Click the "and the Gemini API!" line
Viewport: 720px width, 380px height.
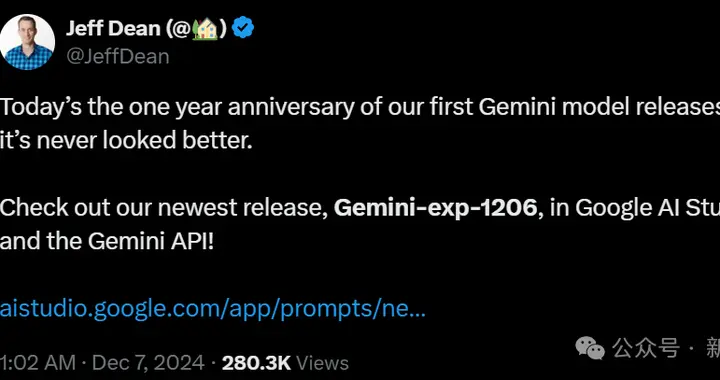[107, 242]
